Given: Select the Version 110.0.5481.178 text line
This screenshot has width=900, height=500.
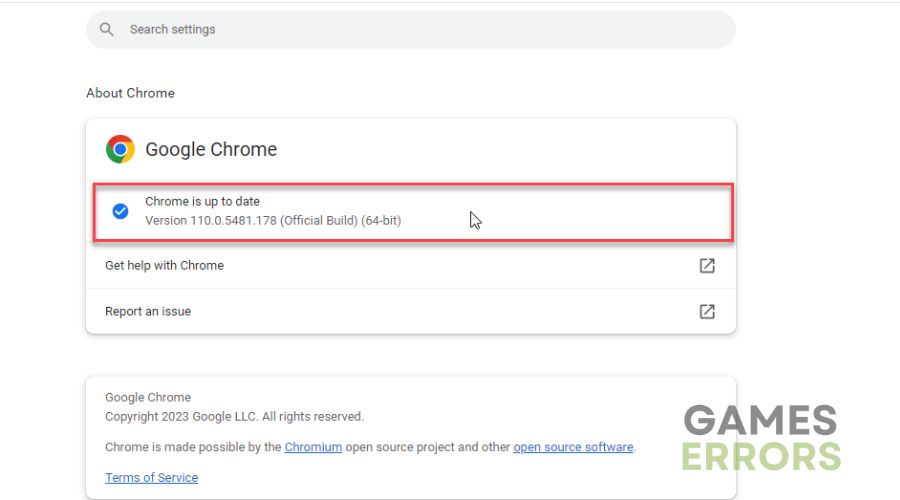Looking at the screenshot, I should coord(273,220).
